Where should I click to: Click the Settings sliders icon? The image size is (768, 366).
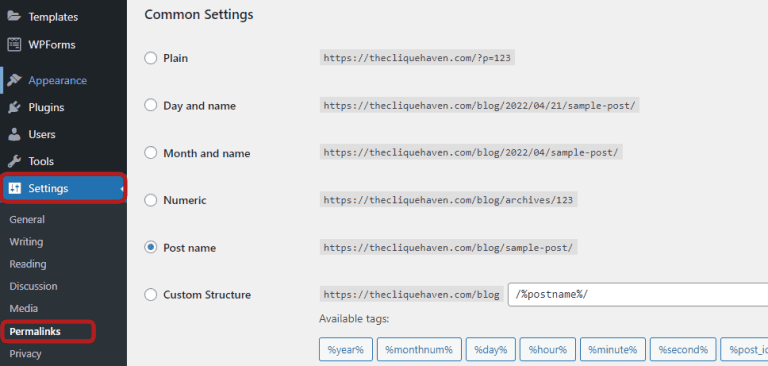tap(15, 188)
